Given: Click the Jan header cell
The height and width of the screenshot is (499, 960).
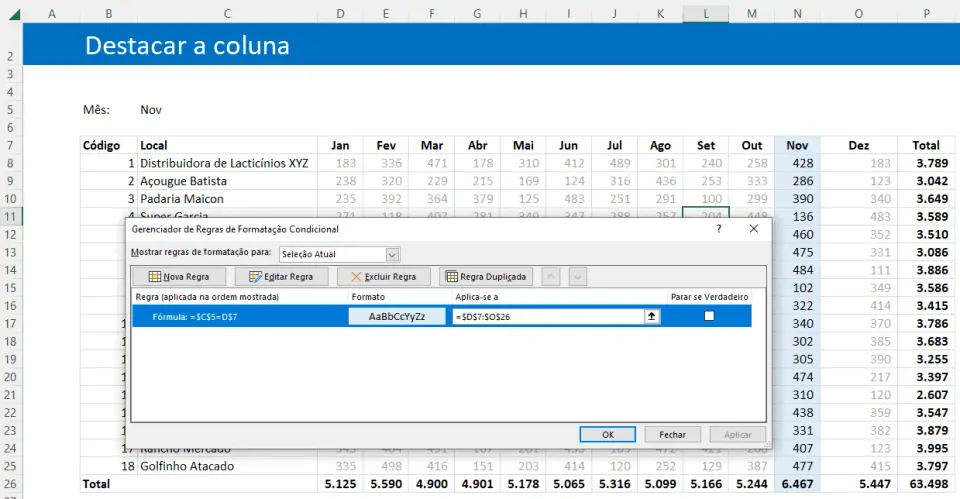Looking at the screenshot, I should (340, 145).
